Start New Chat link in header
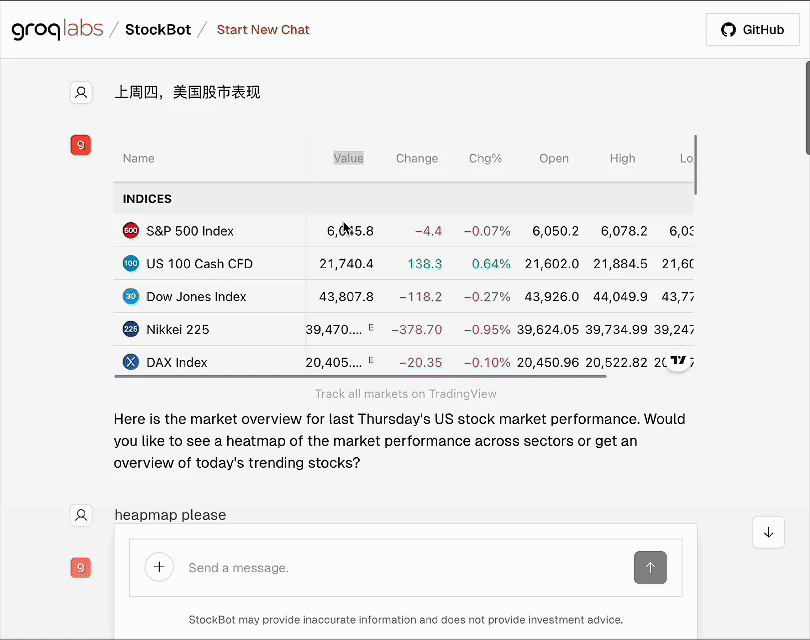This screenshot has width=810, height=640. [263, 29]
